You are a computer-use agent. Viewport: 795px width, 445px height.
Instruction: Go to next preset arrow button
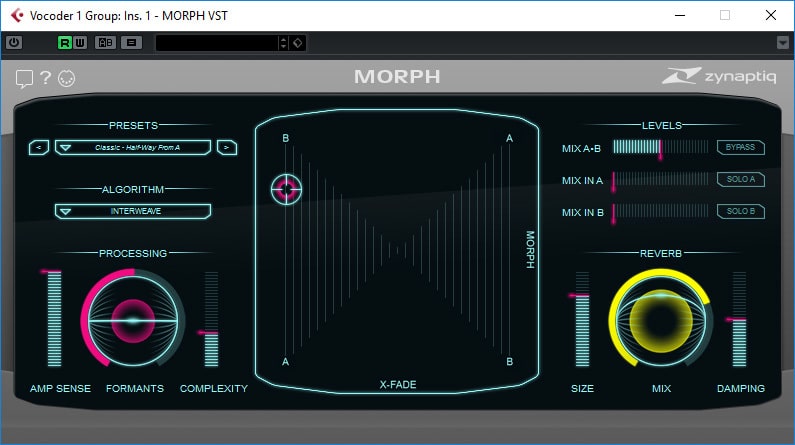(x=227, y=147)
